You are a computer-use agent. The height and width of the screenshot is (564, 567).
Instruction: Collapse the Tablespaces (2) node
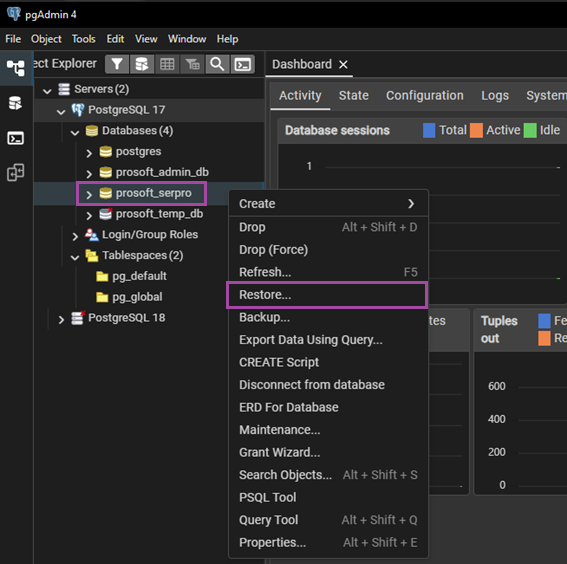[75, 257]
